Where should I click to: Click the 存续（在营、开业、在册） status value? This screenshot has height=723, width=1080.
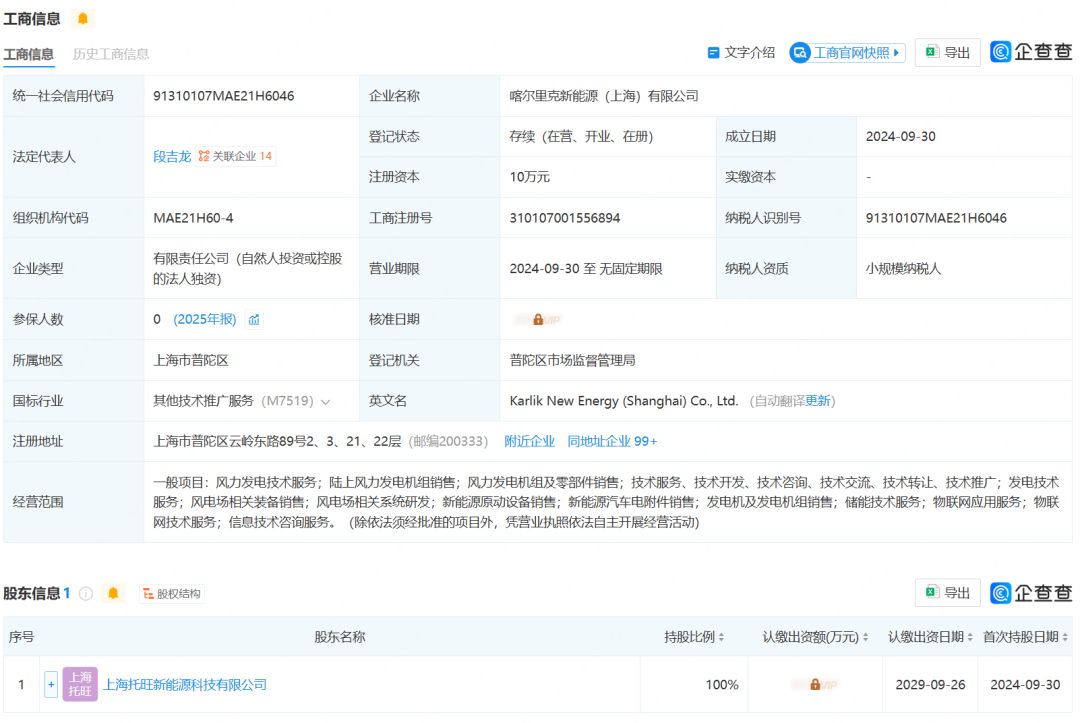tap(581, 136)
